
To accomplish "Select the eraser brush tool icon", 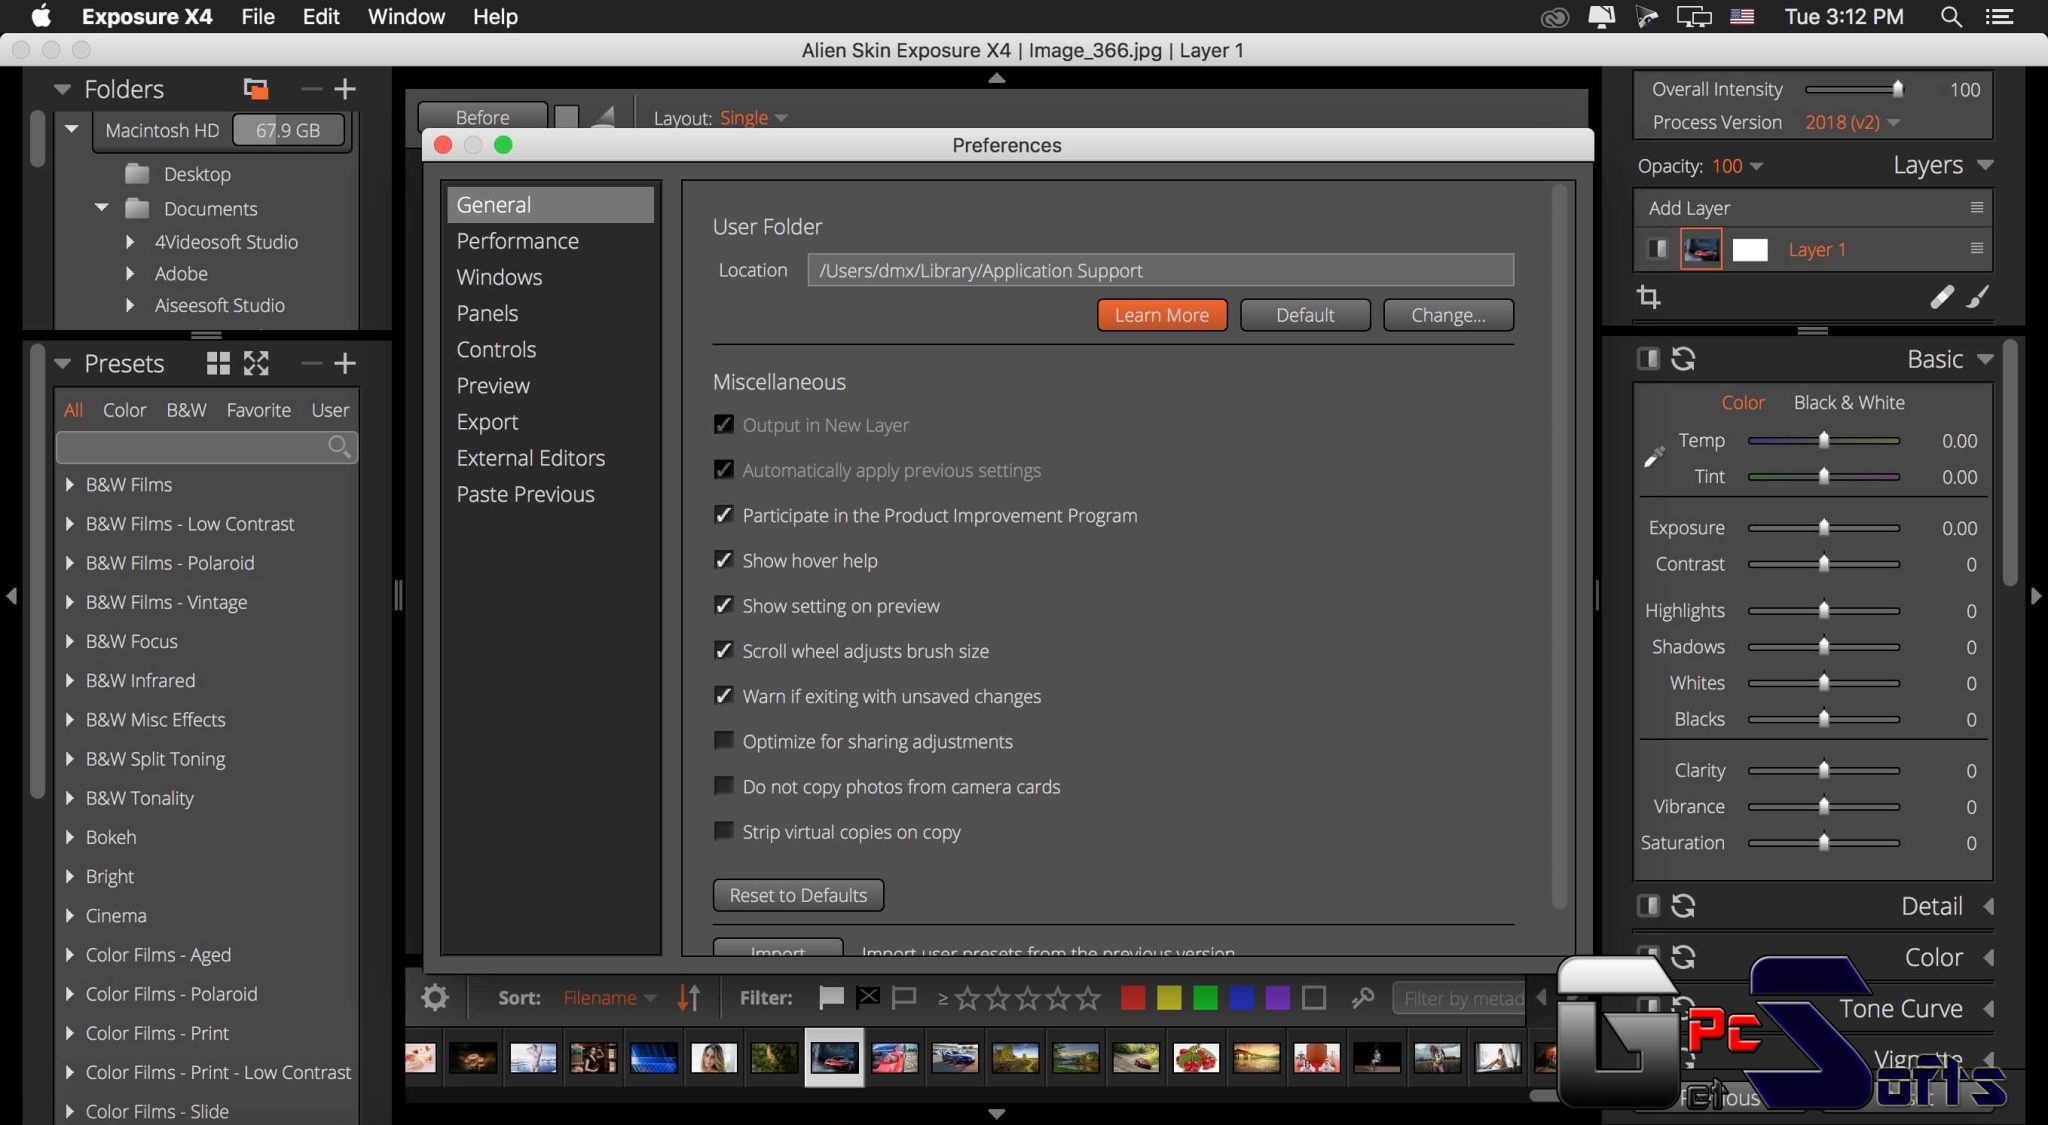I will [x=1942, y=297].
